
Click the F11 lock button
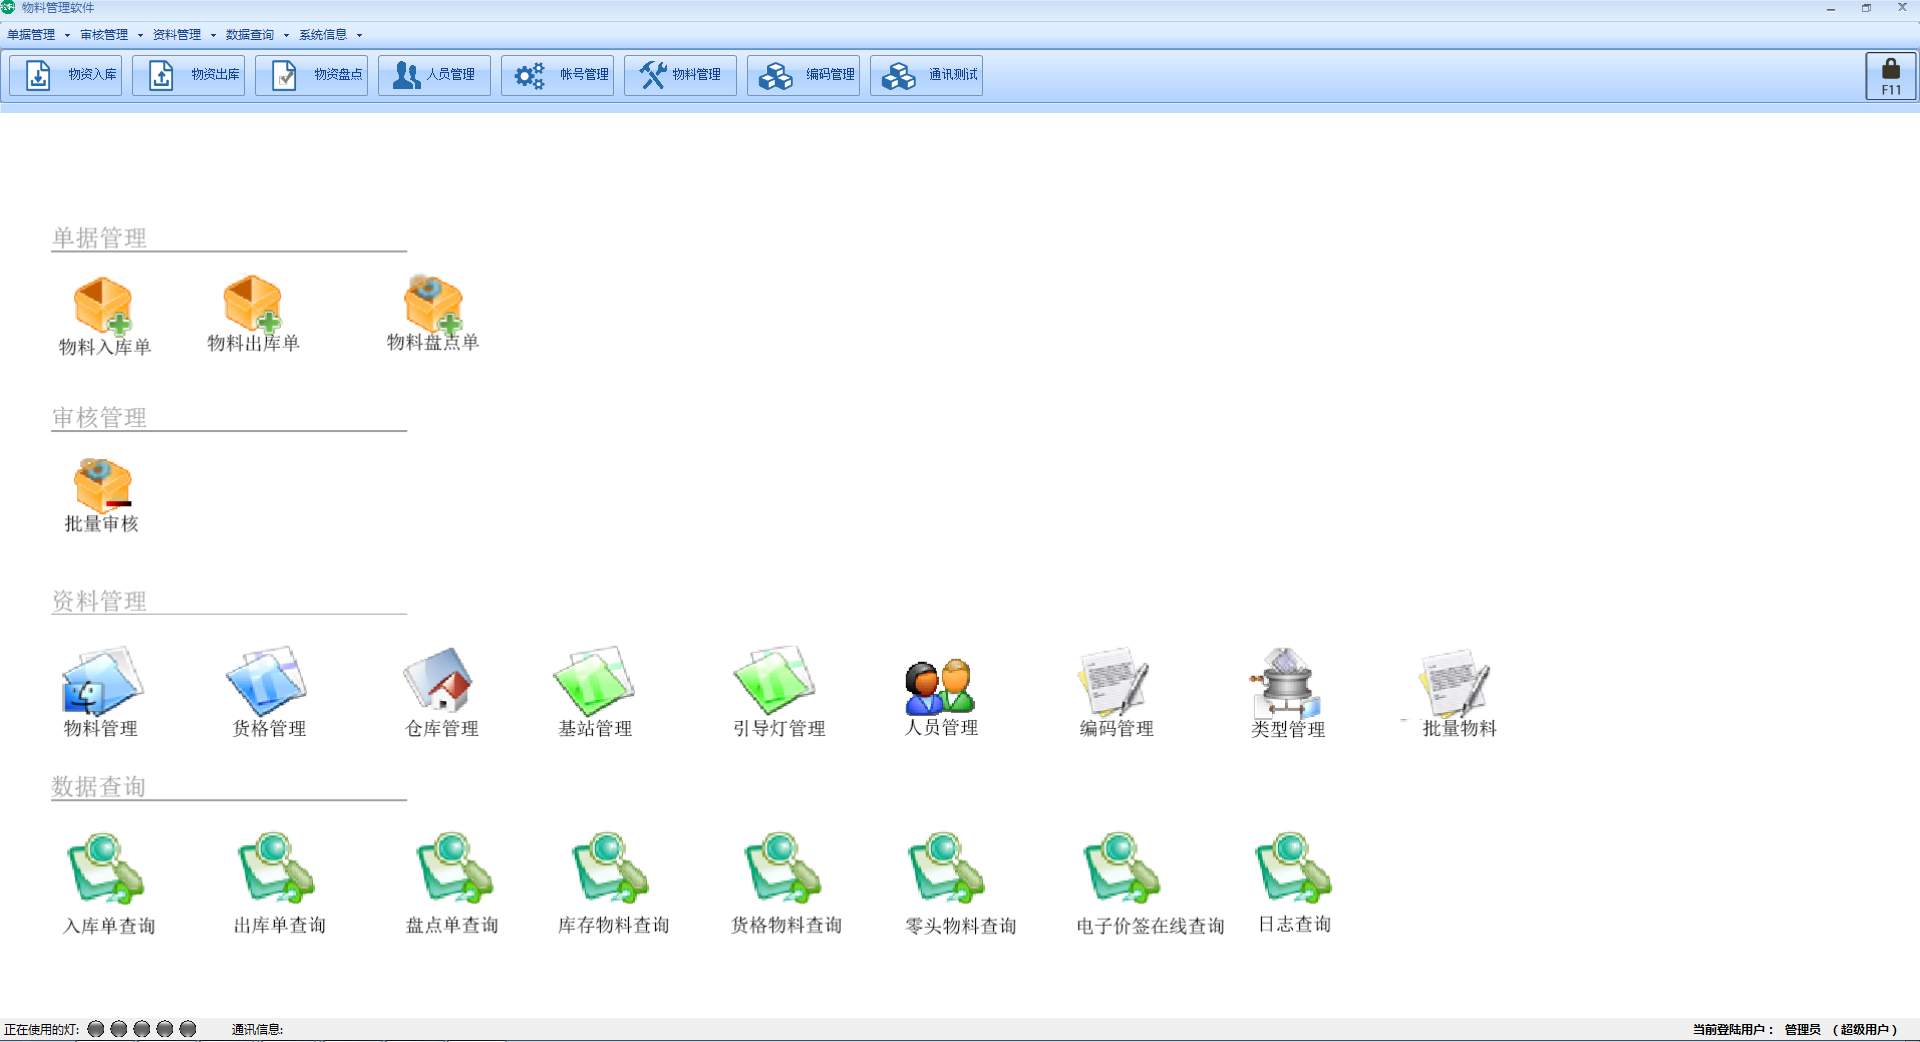(1890, 76)
